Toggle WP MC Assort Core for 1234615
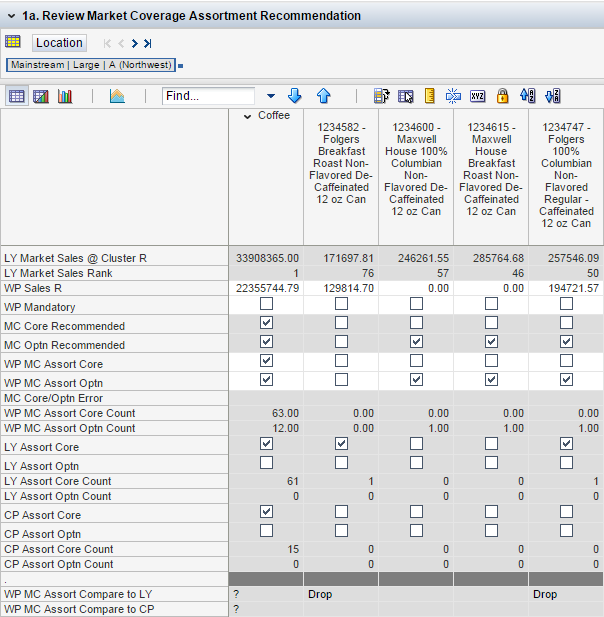The width and height of the screenshot is (604, 617). (x=491, y=361)
